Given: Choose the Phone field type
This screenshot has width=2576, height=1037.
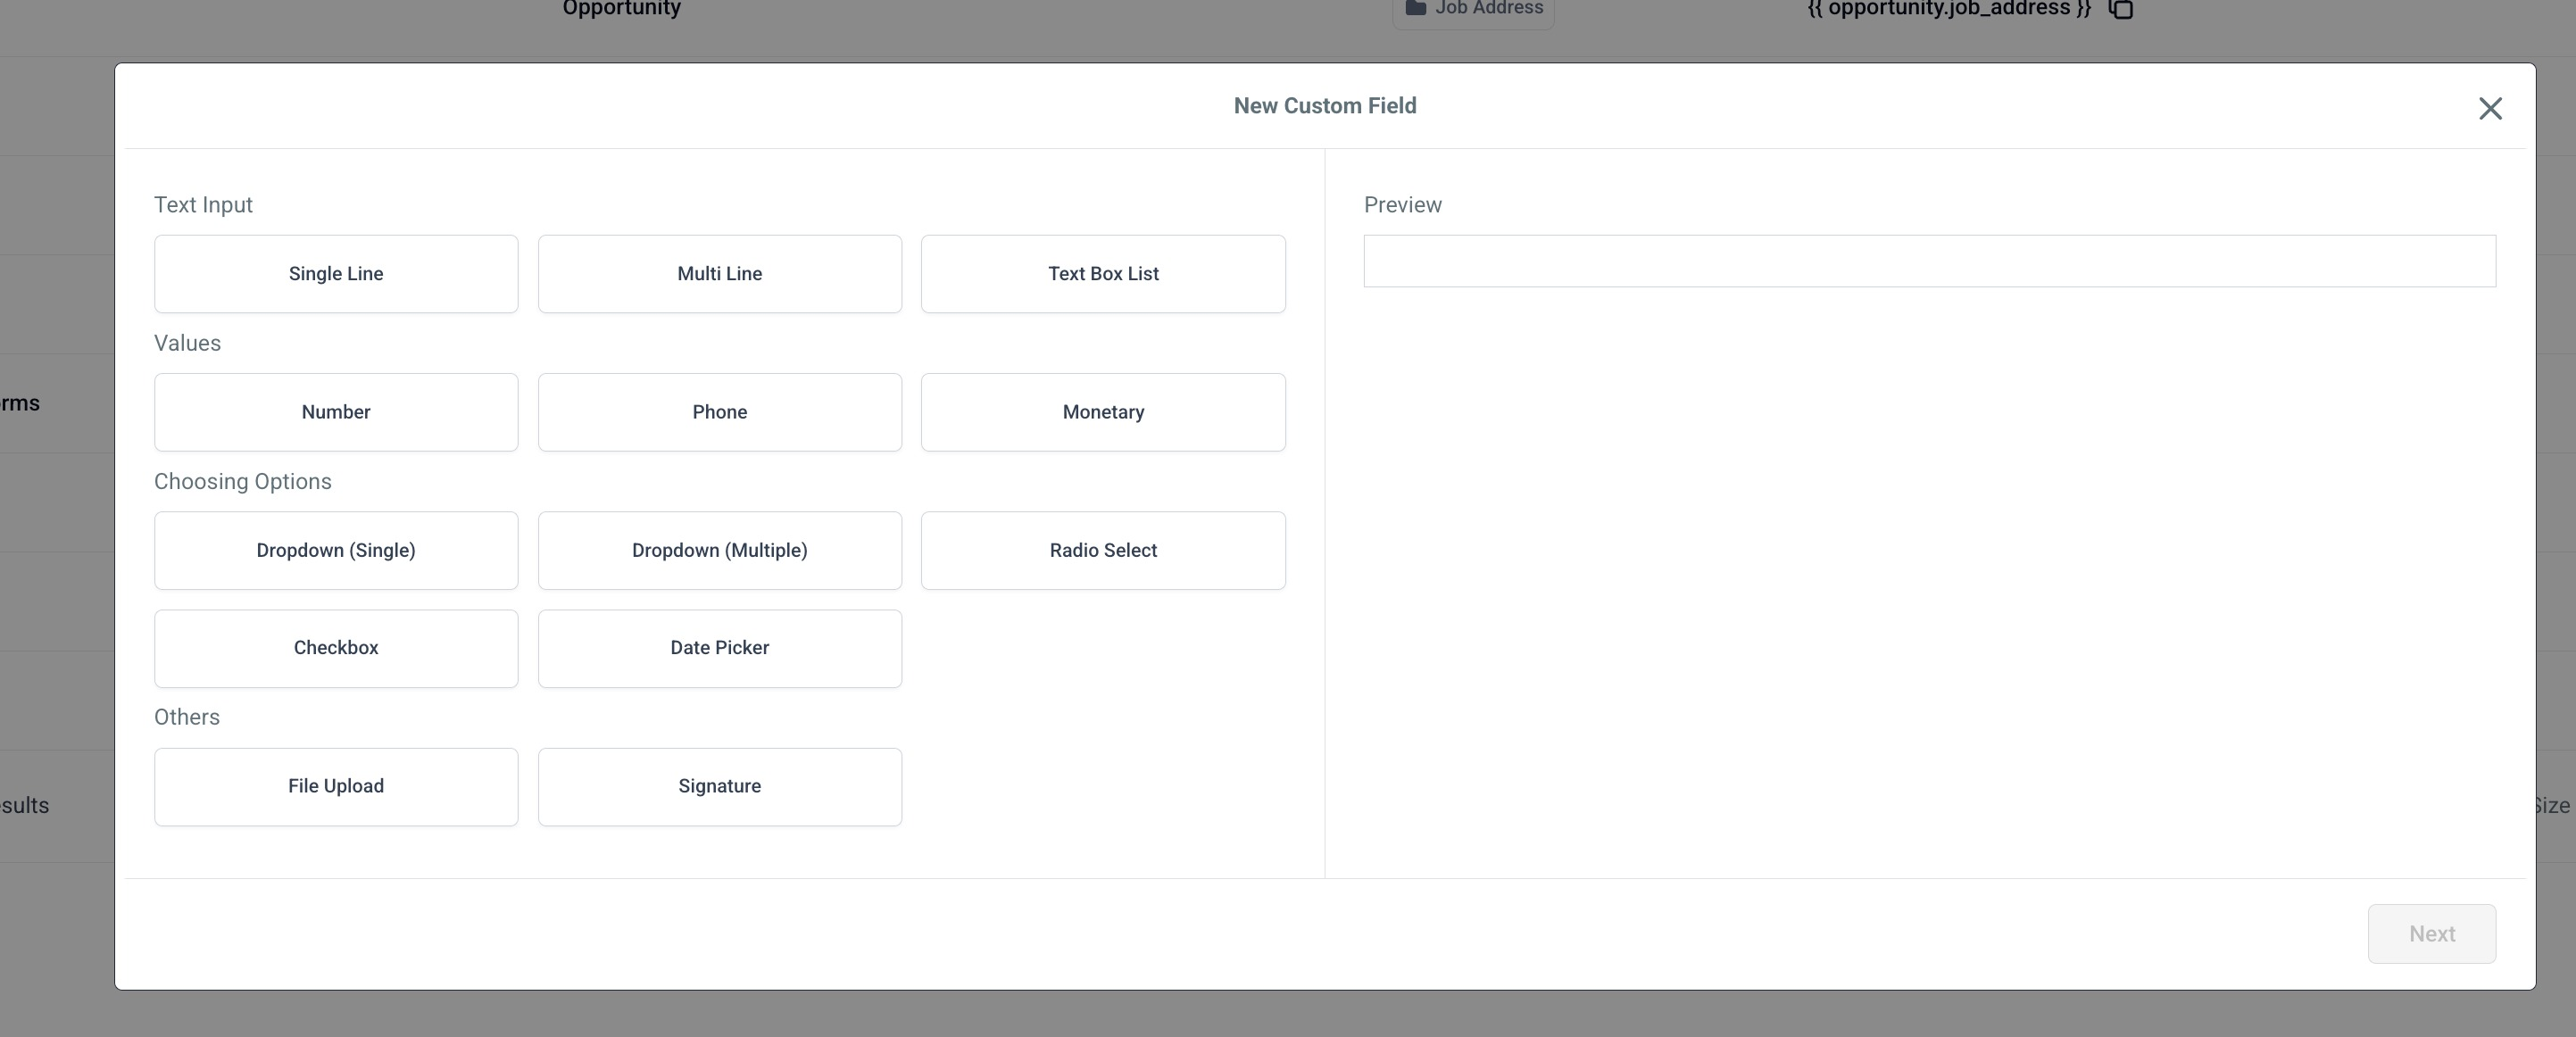Looking at the screenshot, I should pos(719,412).
